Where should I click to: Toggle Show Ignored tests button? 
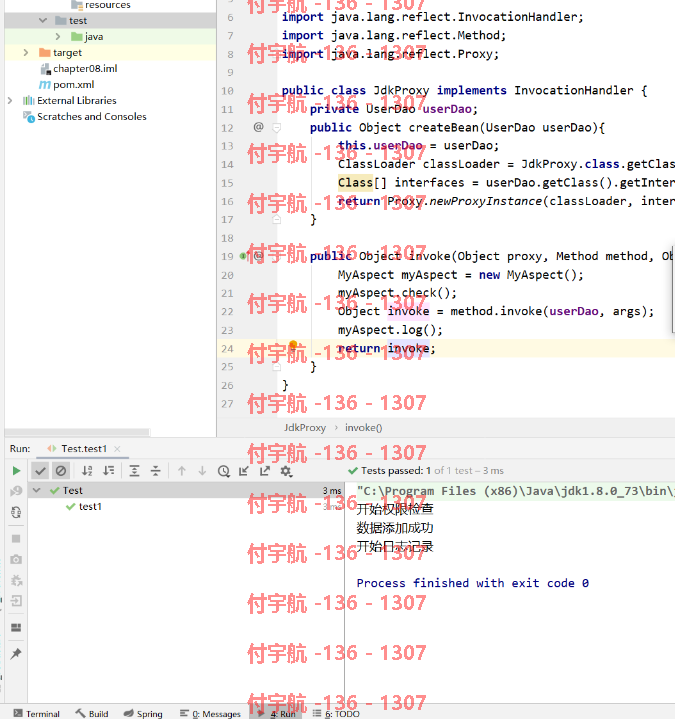click(x=61, y=470)
